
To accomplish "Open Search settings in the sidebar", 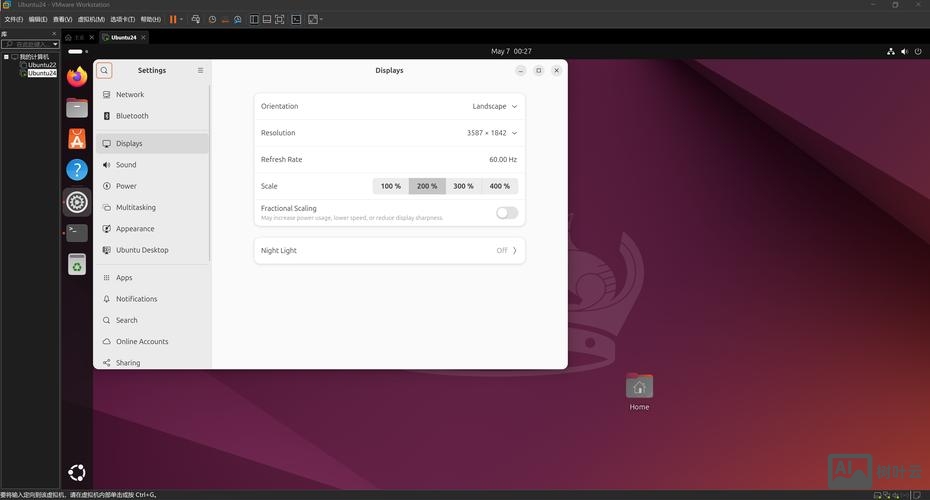I will pyautogui.click(x=152, y=320).
